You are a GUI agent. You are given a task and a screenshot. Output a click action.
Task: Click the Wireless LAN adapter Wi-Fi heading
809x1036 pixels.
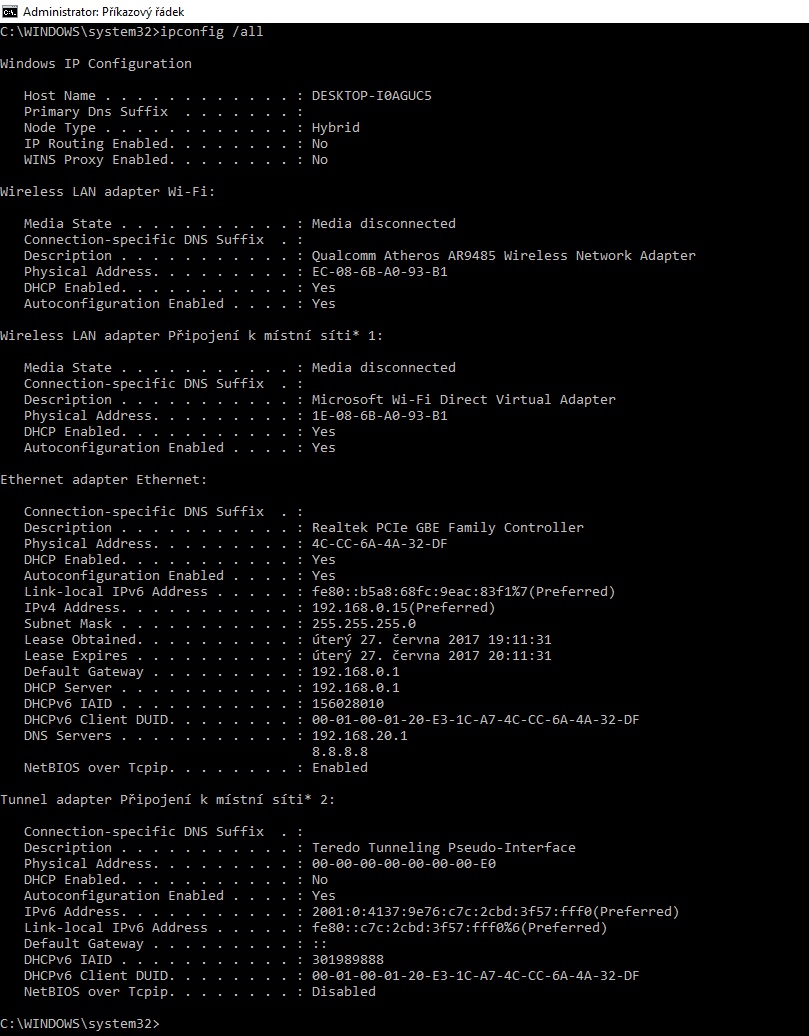point(107,192)
